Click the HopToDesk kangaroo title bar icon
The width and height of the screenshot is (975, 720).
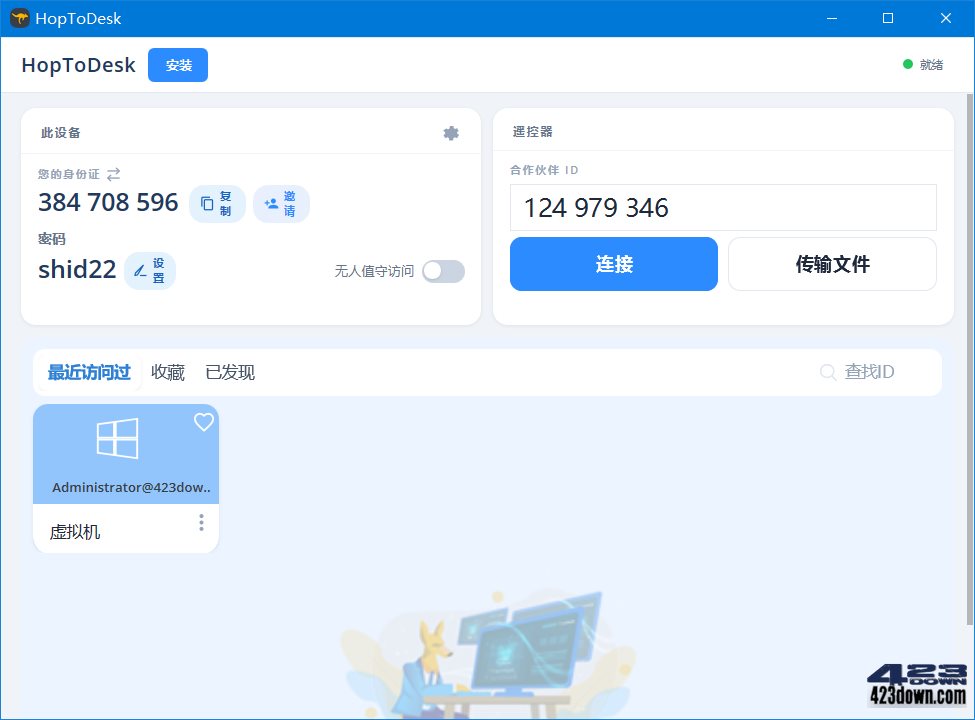click(x=20, y=18)
